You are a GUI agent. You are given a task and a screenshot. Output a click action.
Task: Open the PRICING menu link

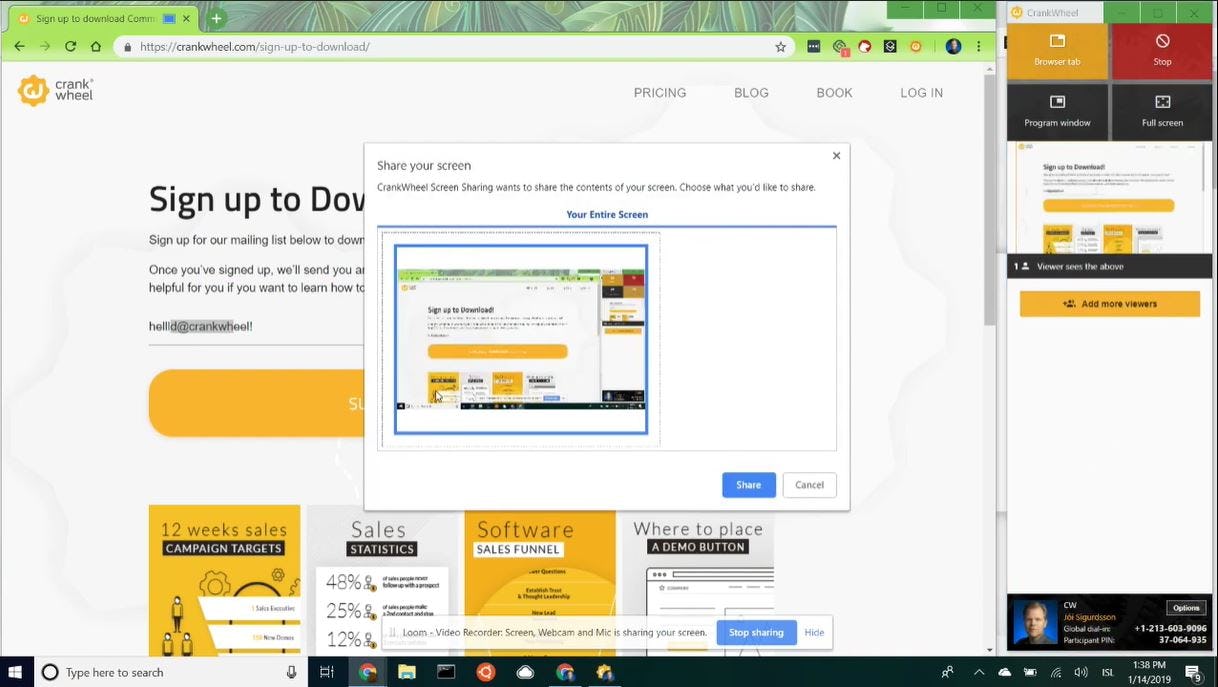660,93
